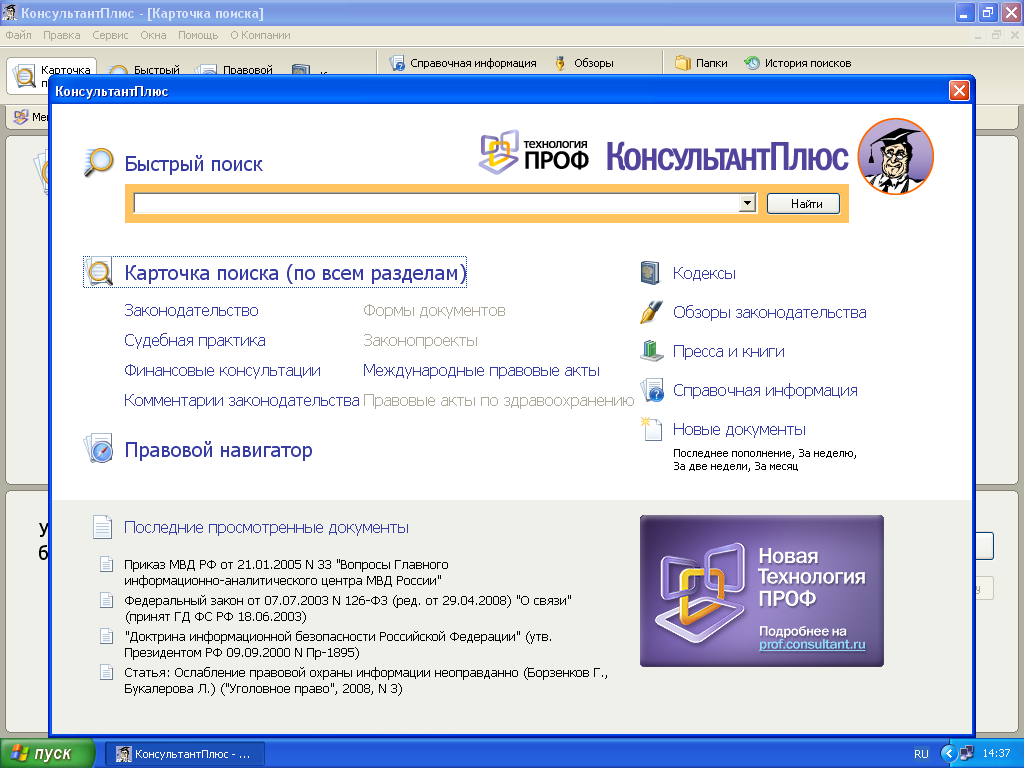The image size is (1024, 768).
Task: Open the Комментарии законодательства section
Action: (x=242, y=400)
